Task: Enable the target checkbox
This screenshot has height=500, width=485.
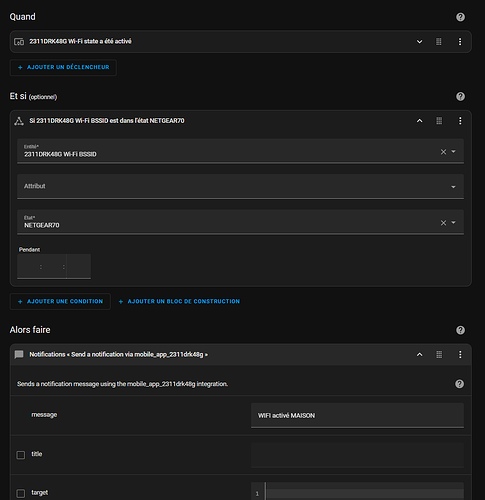Action: click(x=21, y=493)
